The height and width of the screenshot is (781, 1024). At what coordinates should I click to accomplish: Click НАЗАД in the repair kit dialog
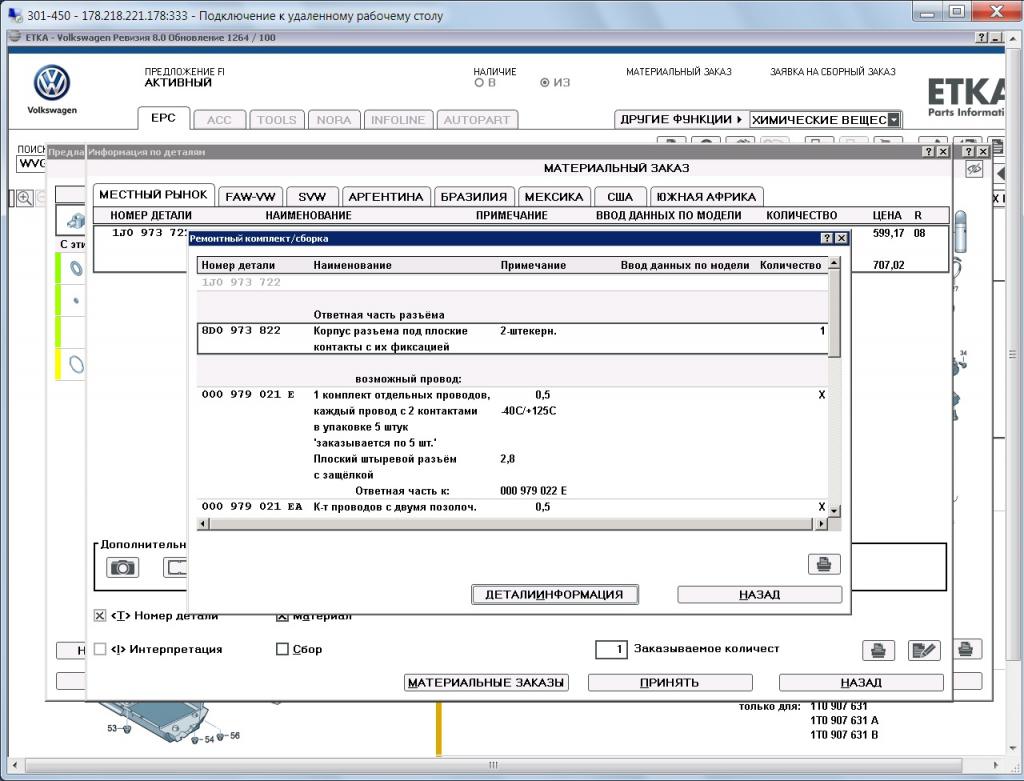click(760, 594)
